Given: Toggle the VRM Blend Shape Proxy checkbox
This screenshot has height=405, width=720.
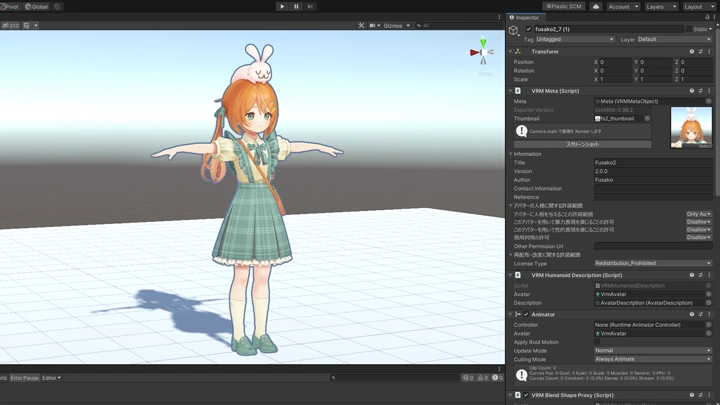Looking at the screenshot, I should coord(526,395).
